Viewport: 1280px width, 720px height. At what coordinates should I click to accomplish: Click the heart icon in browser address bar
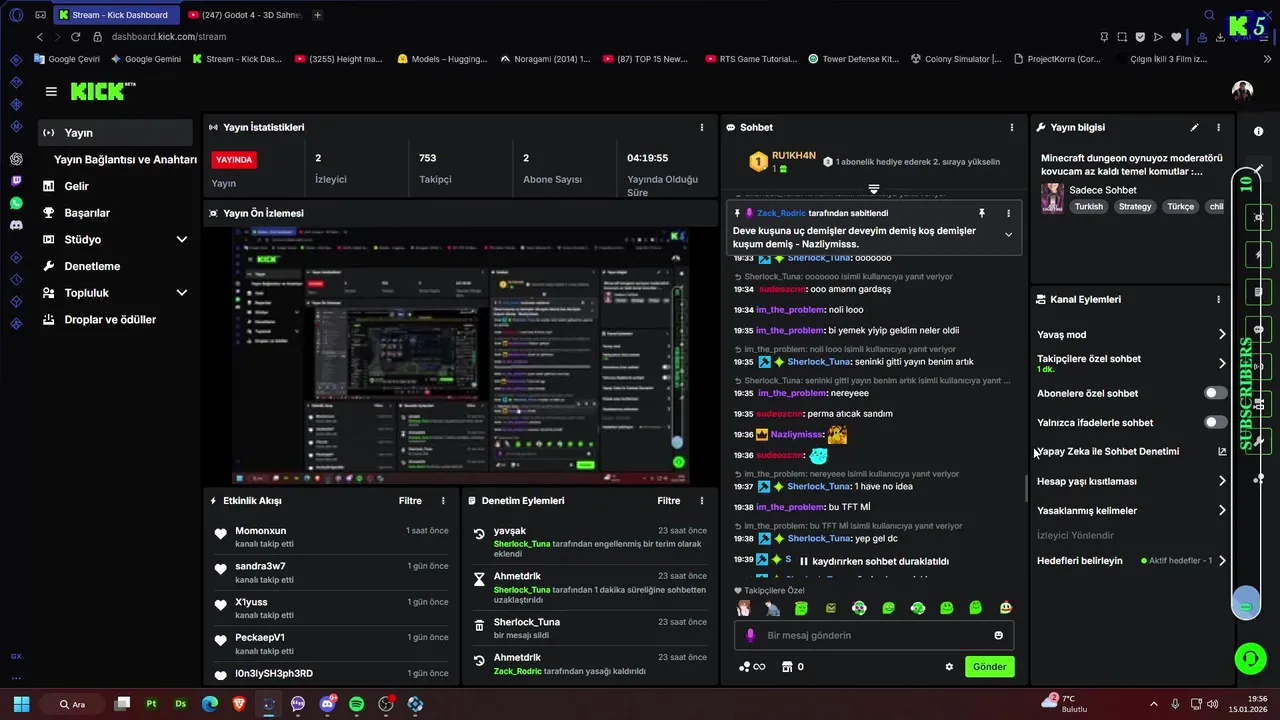pyautogui.click(x=1176, y=37)
